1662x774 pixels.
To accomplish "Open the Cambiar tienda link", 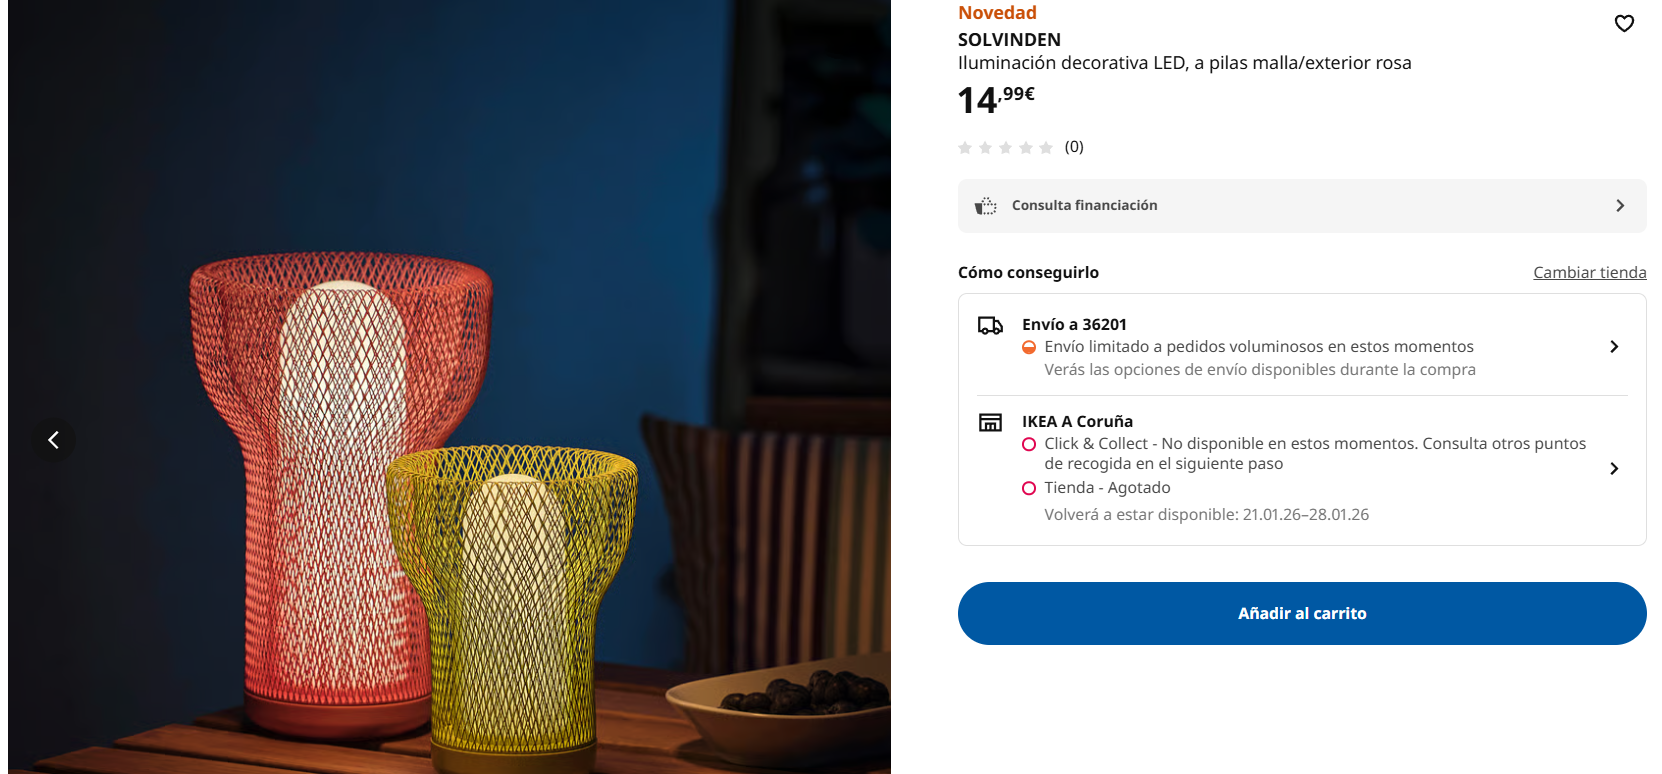I will click(1590, 273).
